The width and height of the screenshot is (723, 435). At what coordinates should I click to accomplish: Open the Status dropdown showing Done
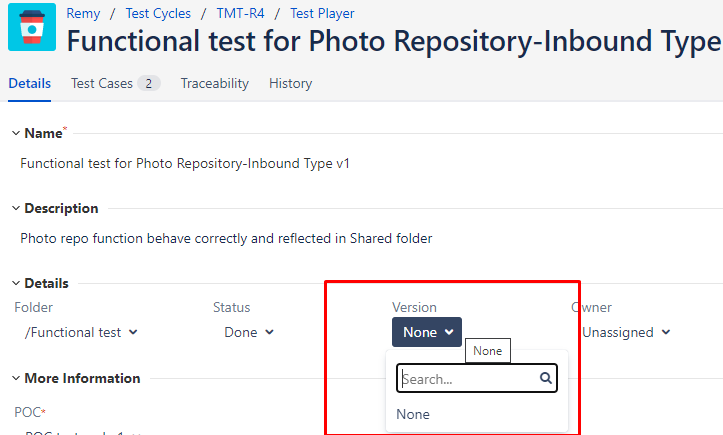(x=249, y=332)
